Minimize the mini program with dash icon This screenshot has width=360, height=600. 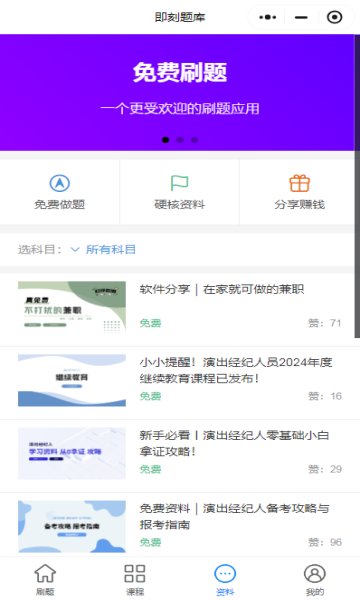[x=301, y=17]
